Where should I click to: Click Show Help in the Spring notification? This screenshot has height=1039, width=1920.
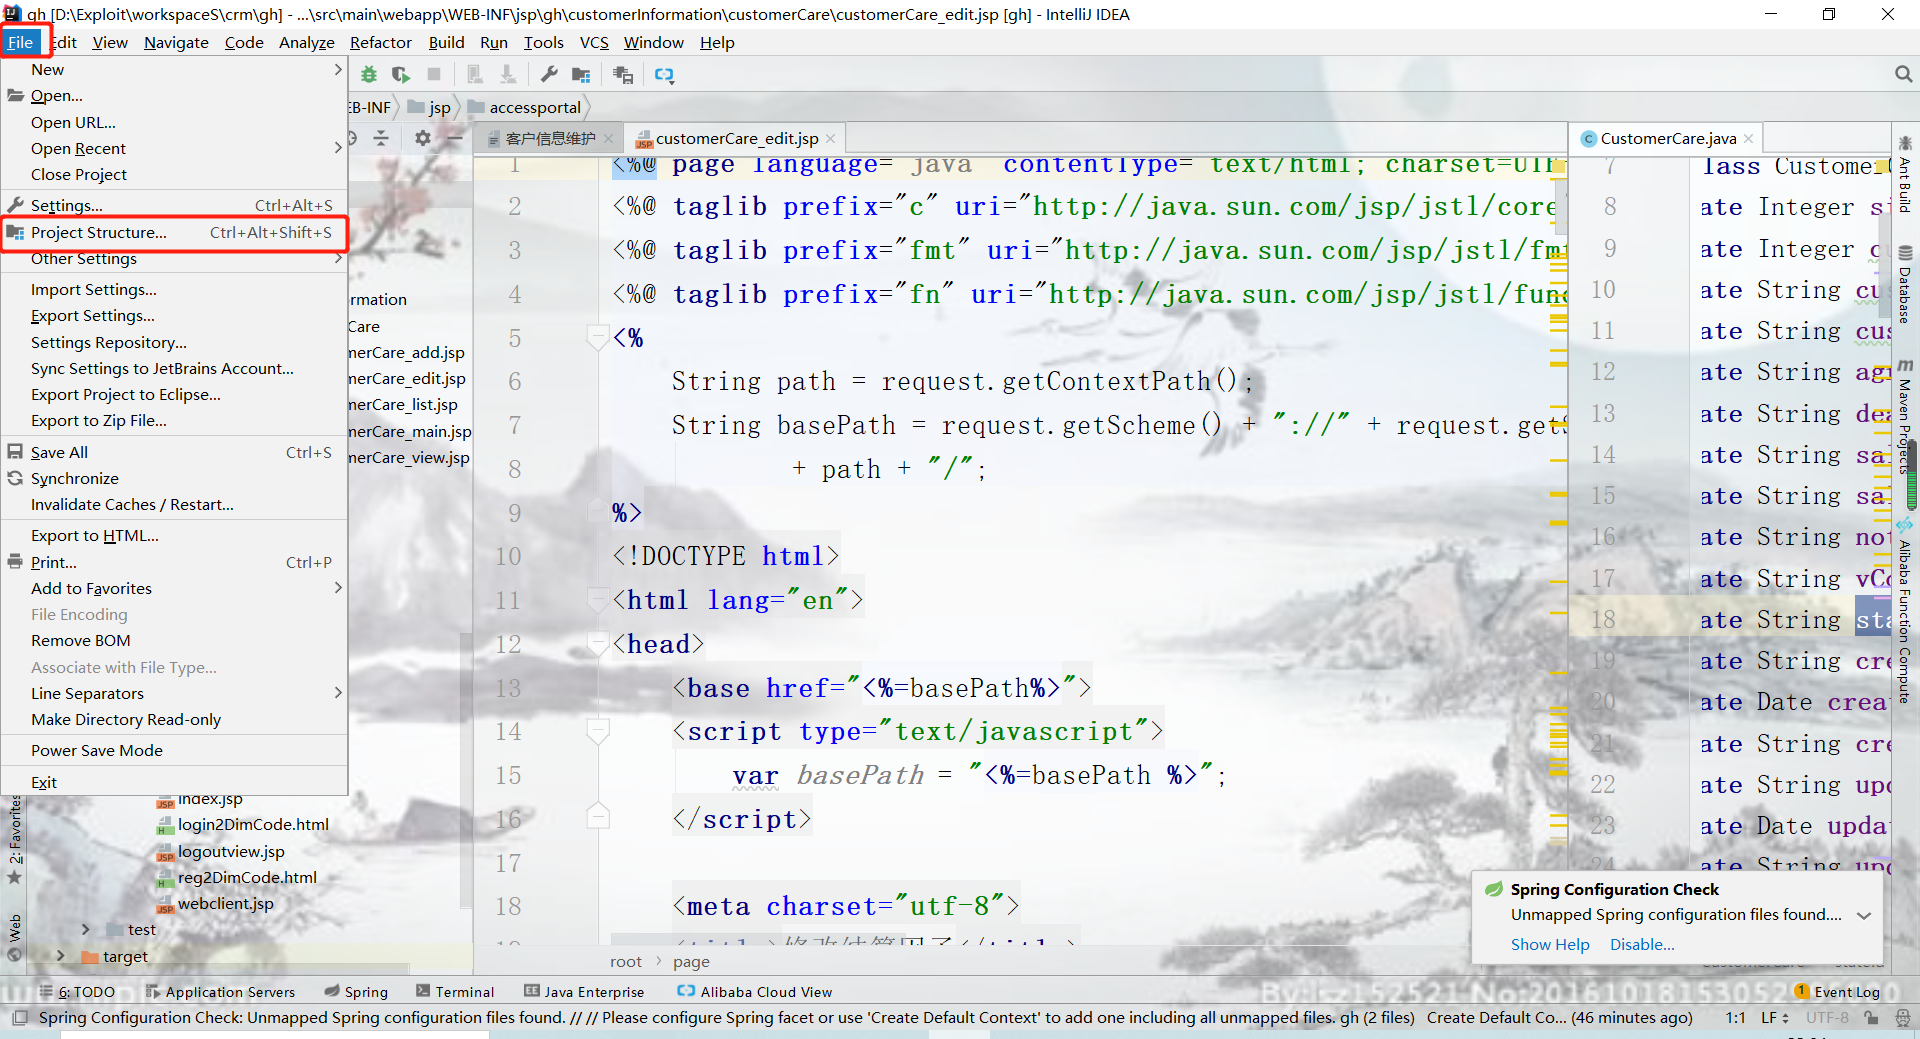click(1550, 945)
